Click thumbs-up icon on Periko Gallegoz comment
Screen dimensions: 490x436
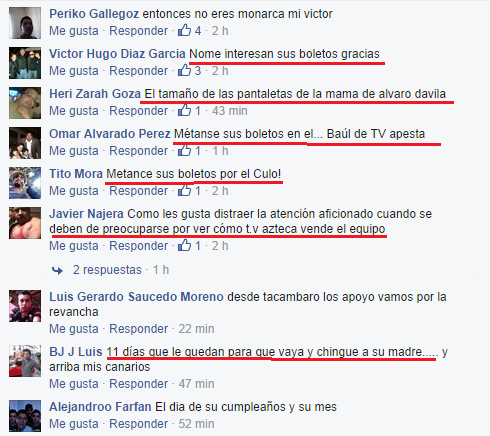184,30
